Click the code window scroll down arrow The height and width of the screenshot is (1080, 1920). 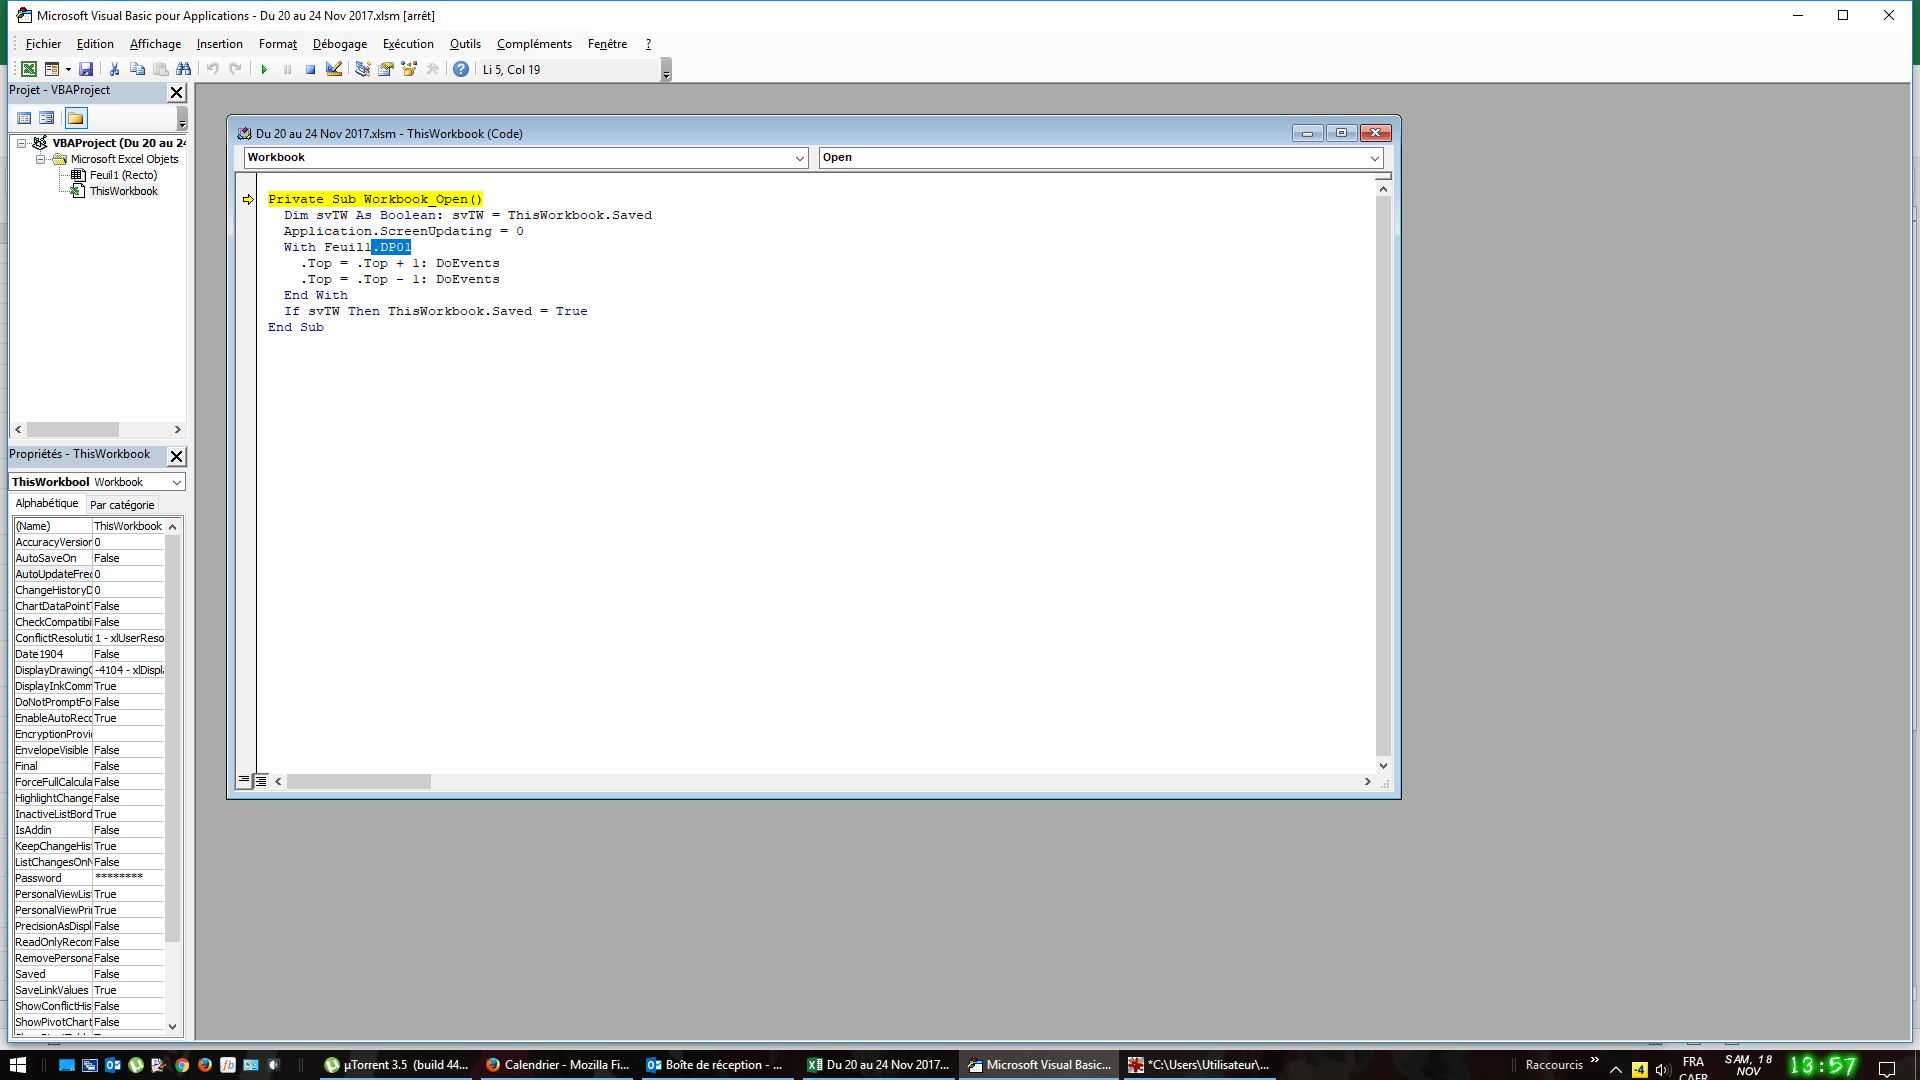click(1383, 766)
